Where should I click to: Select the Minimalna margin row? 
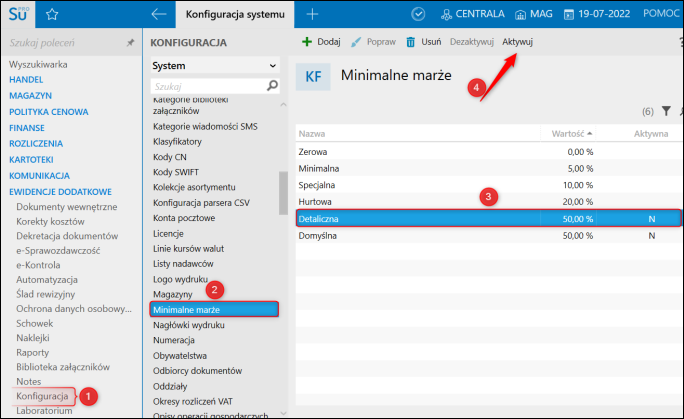point(488,168)
